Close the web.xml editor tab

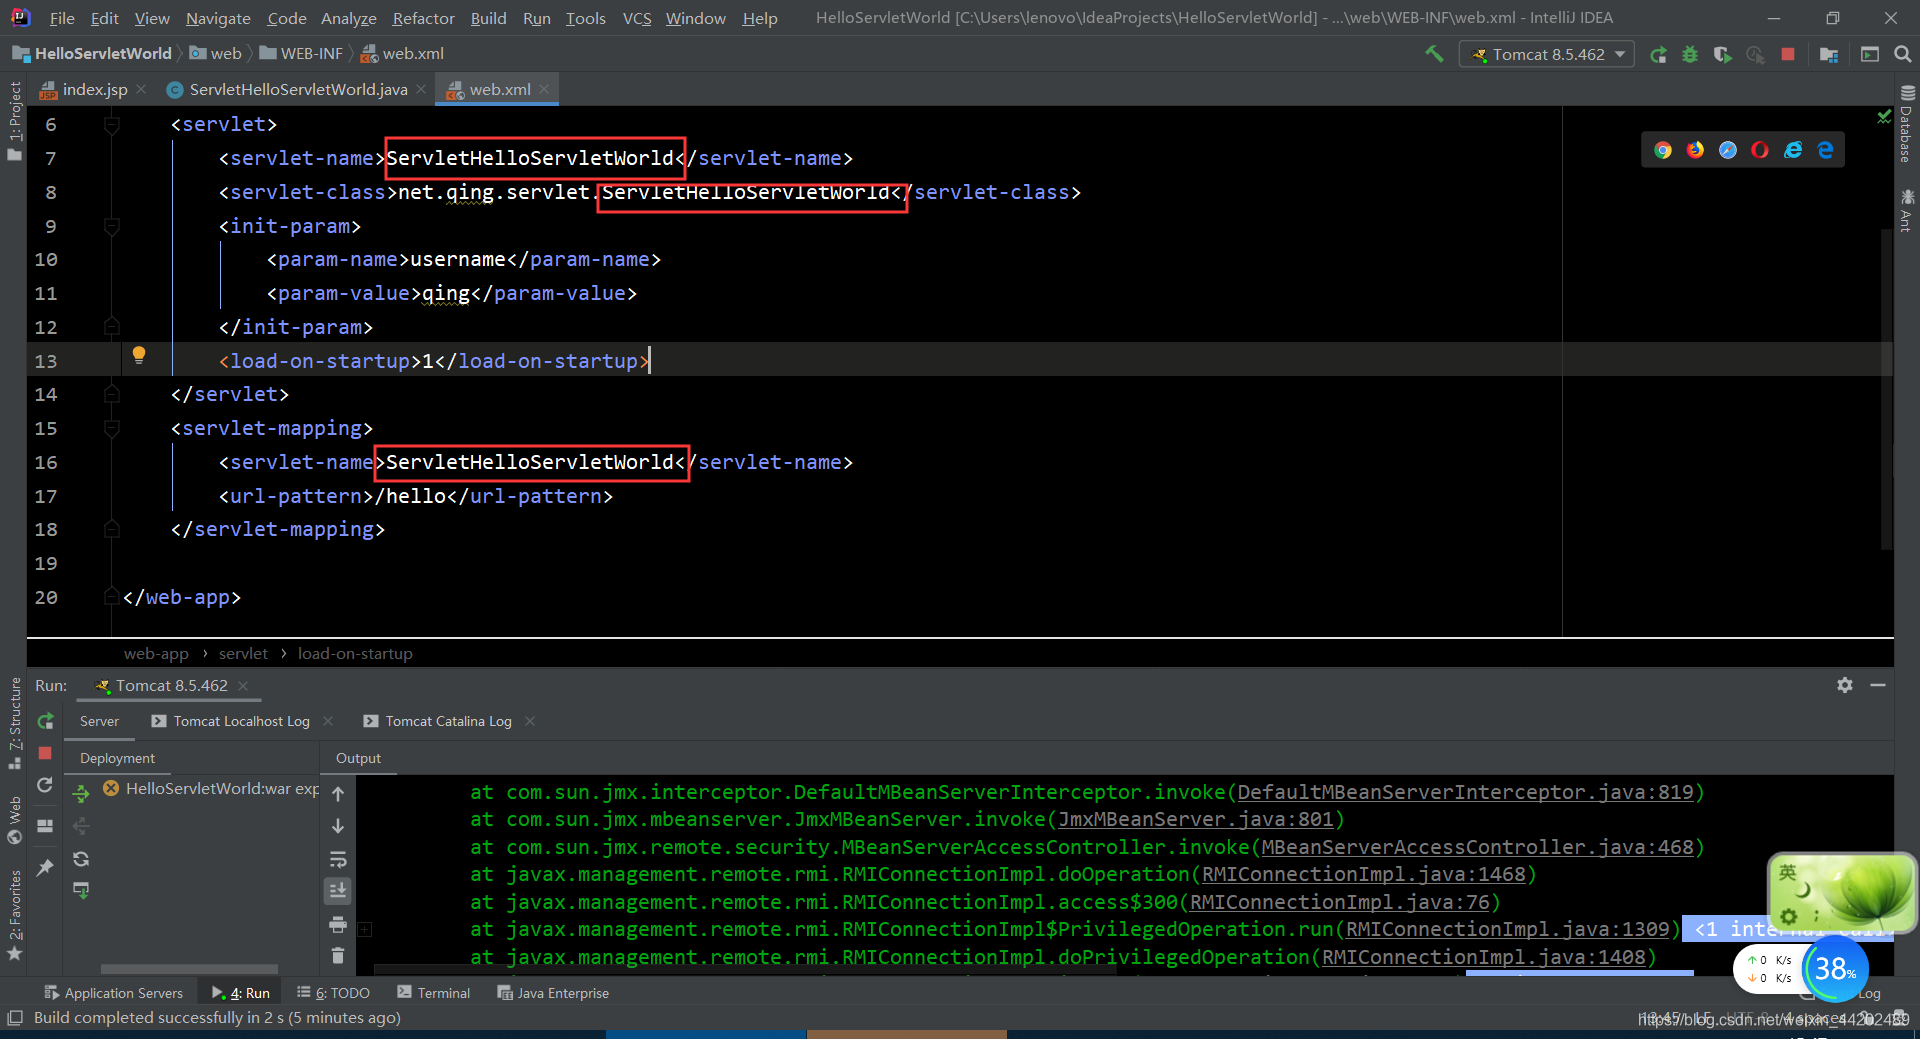click(x=544, y=89)
